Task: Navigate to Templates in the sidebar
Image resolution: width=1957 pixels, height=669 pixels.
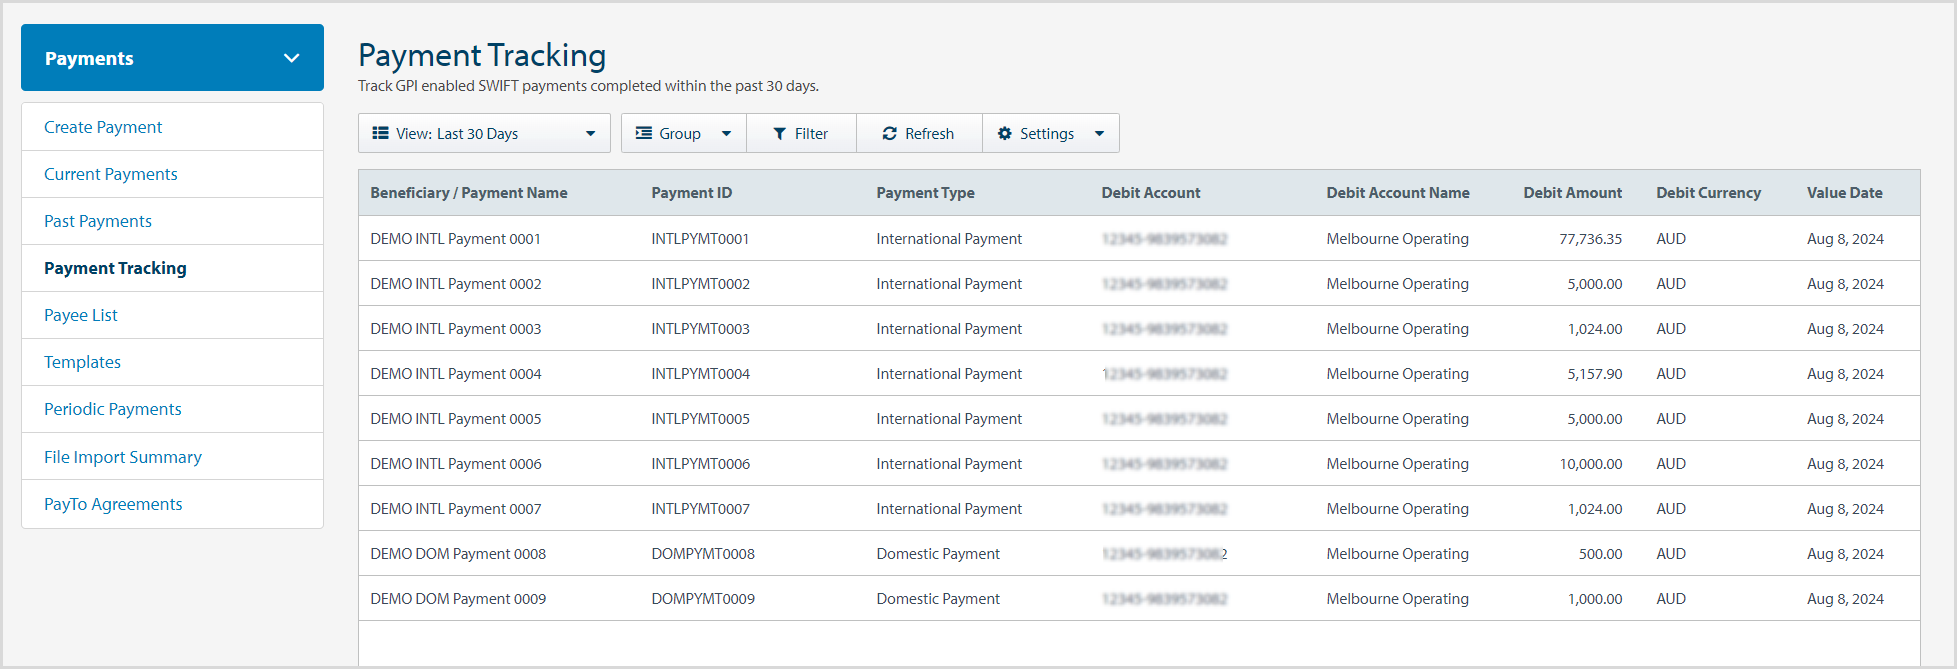Action: pyautogui.click(x=82, y=362)
